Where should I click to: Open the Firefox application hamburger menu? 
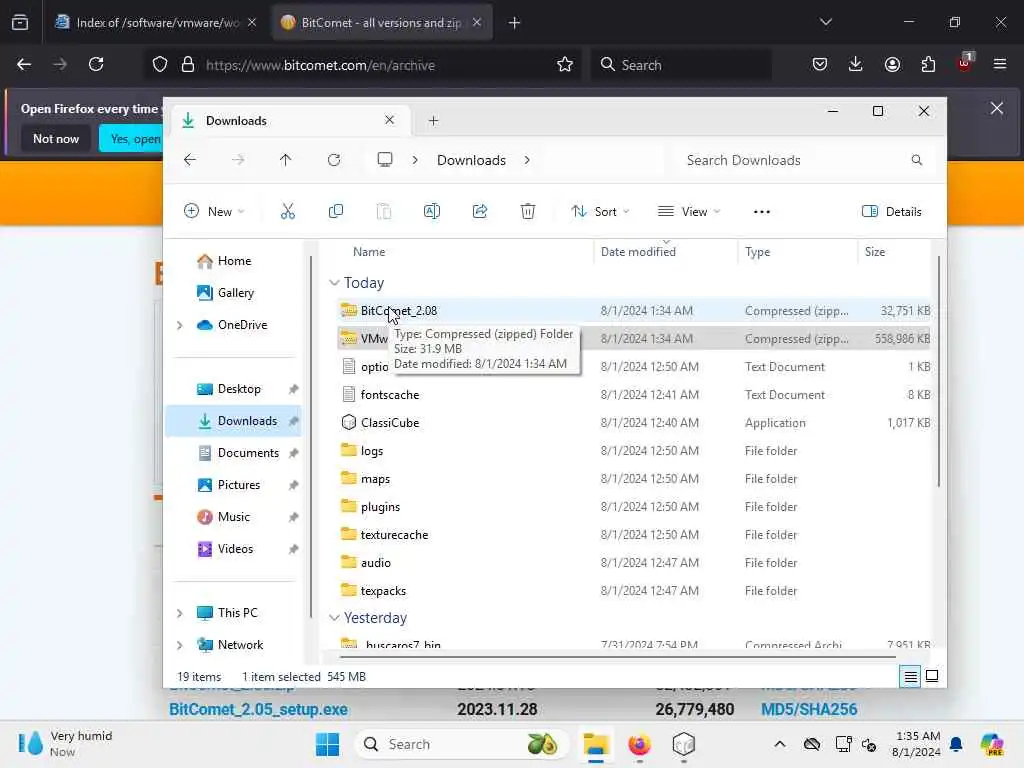[1000, 64]
